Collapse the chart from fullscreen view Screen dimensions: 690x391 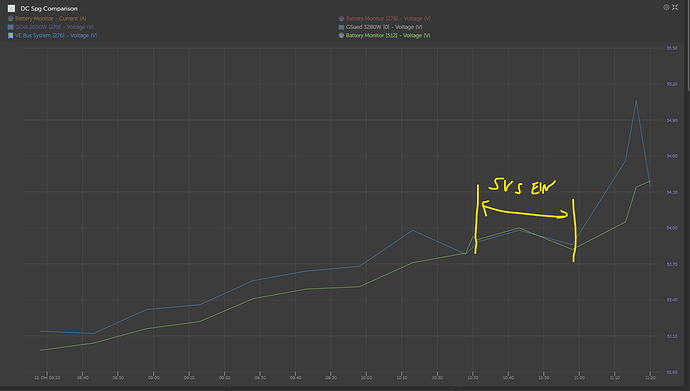point(675,7)
